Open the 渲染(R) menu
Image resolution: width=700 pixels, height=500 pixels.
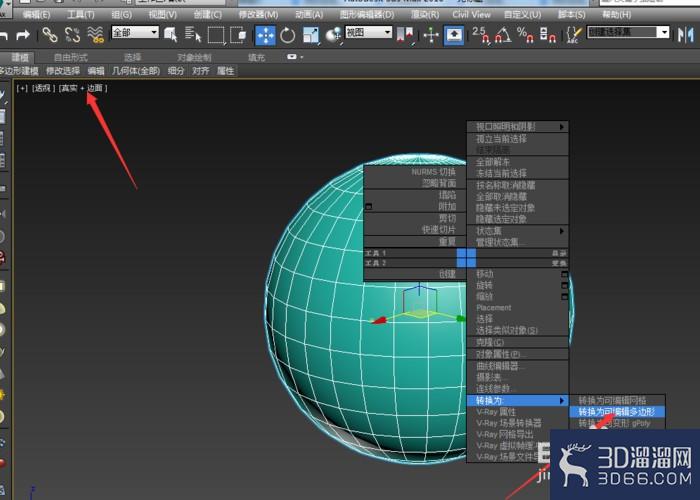tap(425, 15)
